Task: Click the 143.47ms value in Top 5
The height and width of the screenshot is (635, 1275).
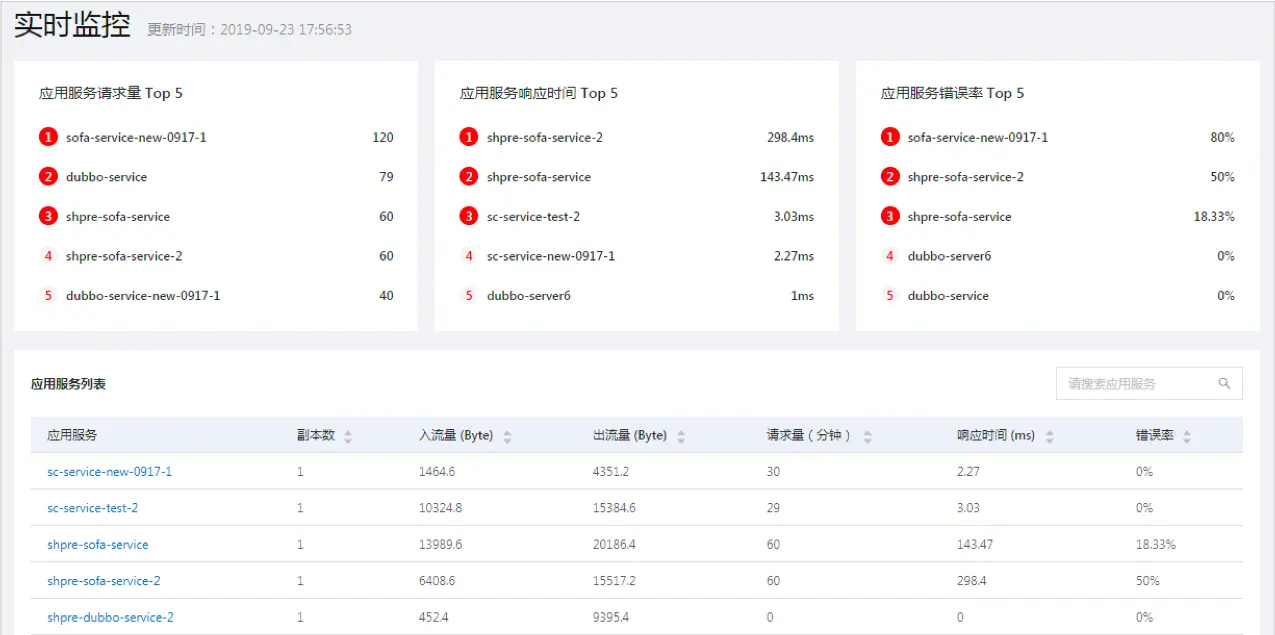Action: coord(787,177)
